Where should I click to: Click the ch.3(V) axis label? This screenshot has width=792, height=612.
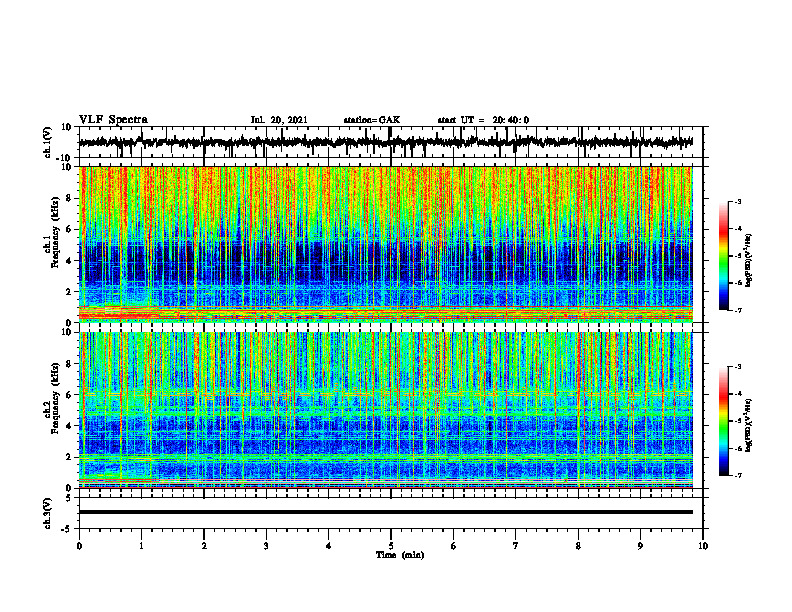pyautogui.click(x=48, y=513)
